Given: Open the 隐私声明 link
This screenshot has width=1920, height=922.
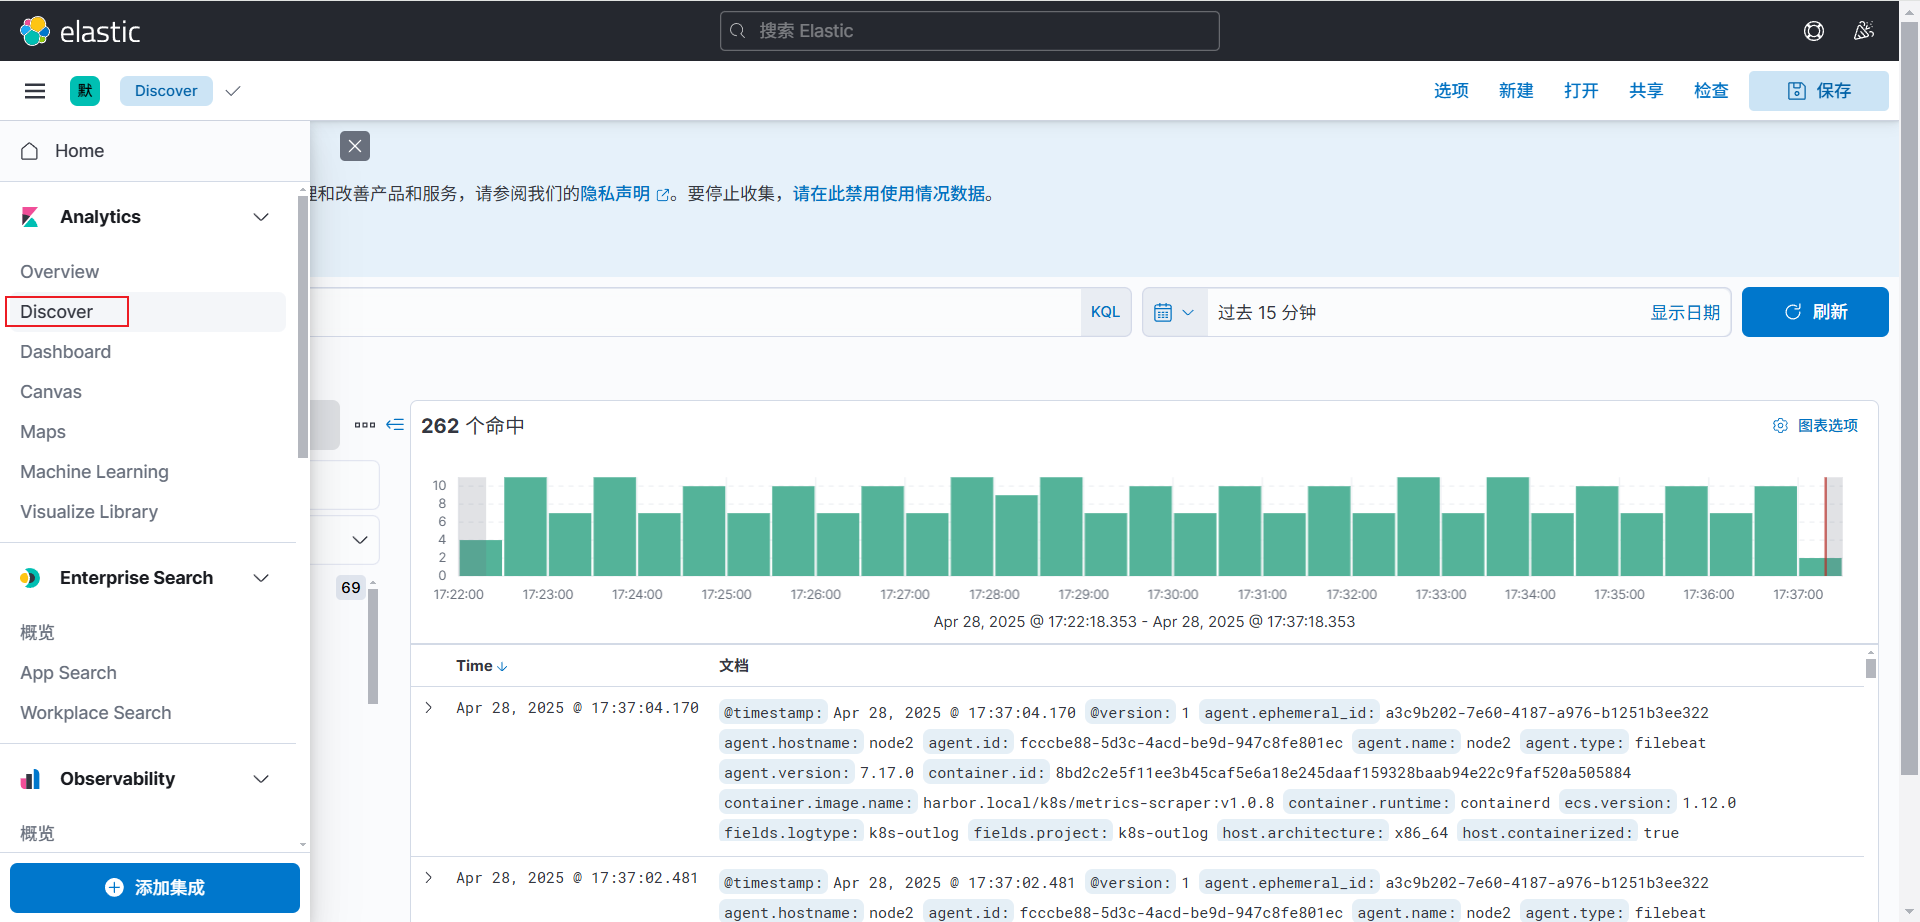Looking at the screenshot, I should (625, 194).
